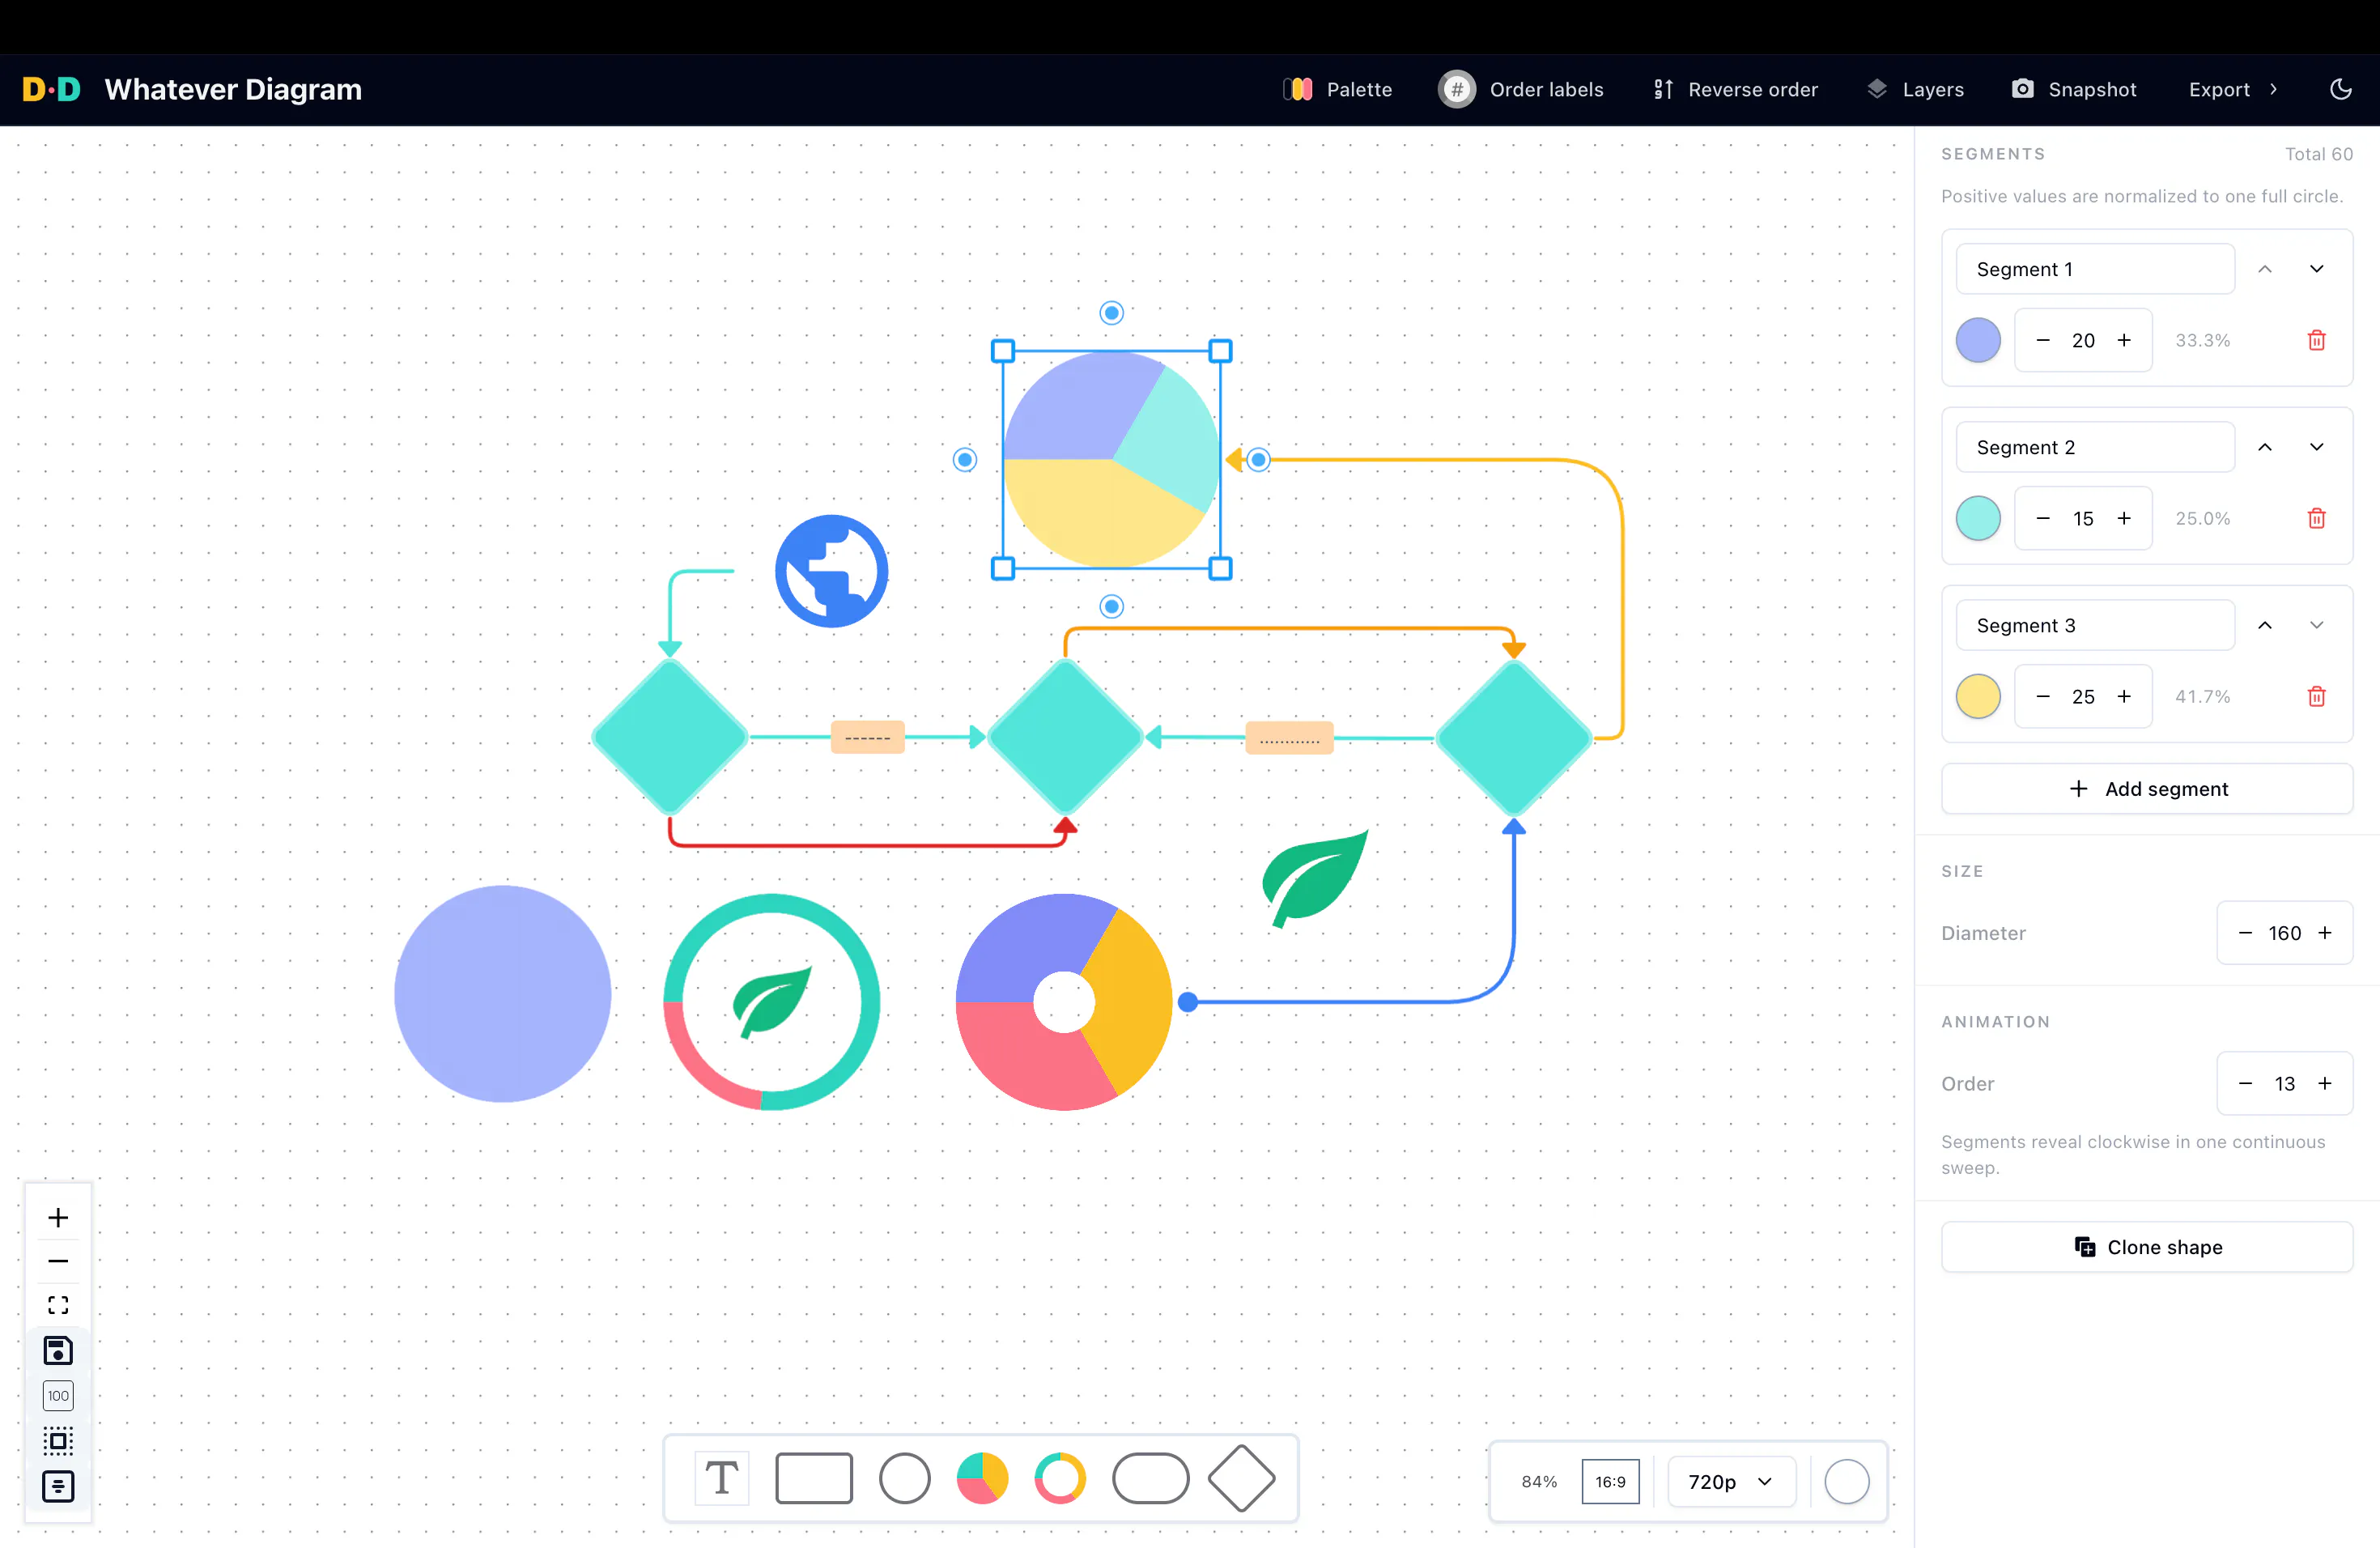Viewport: 2380px width, 1548px height.
Task: Select the Rounded pill shape tool
Action: click(1150, 1478)
